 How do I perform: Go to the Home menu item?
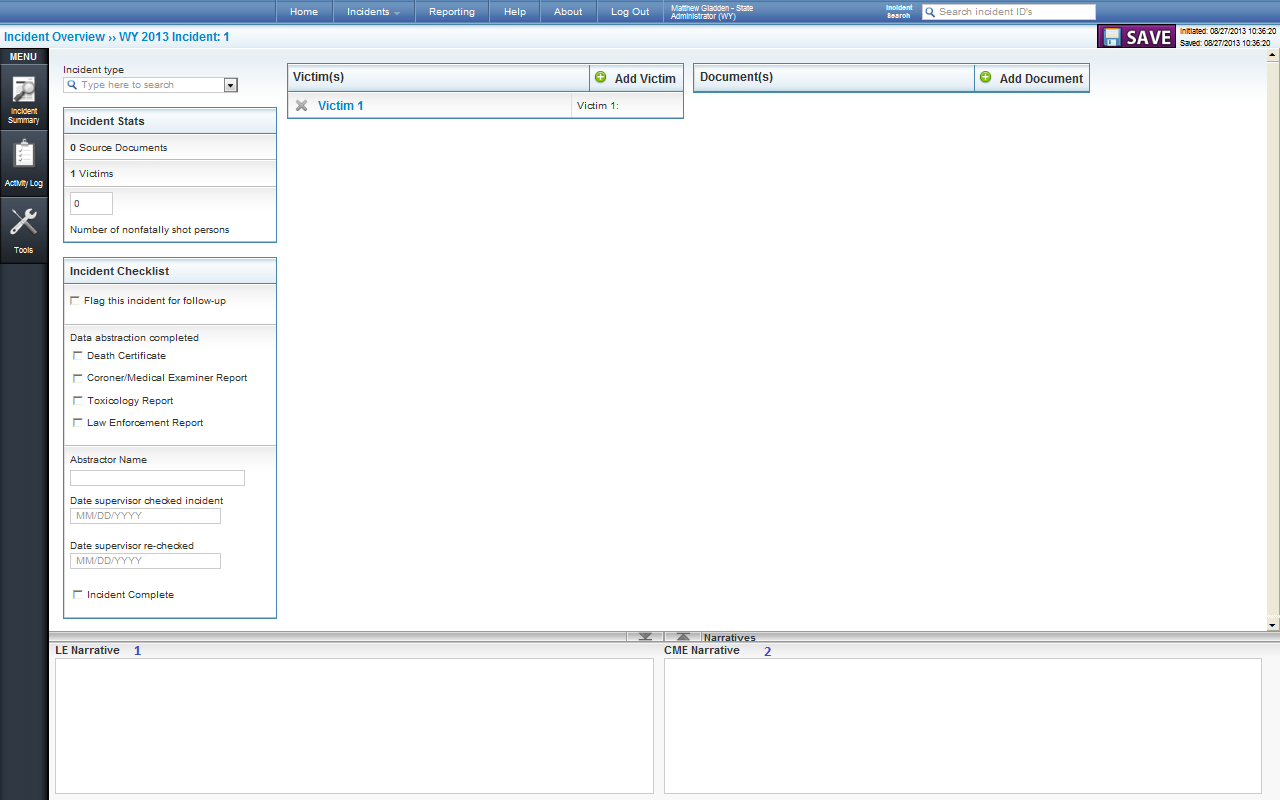[304, 12]
